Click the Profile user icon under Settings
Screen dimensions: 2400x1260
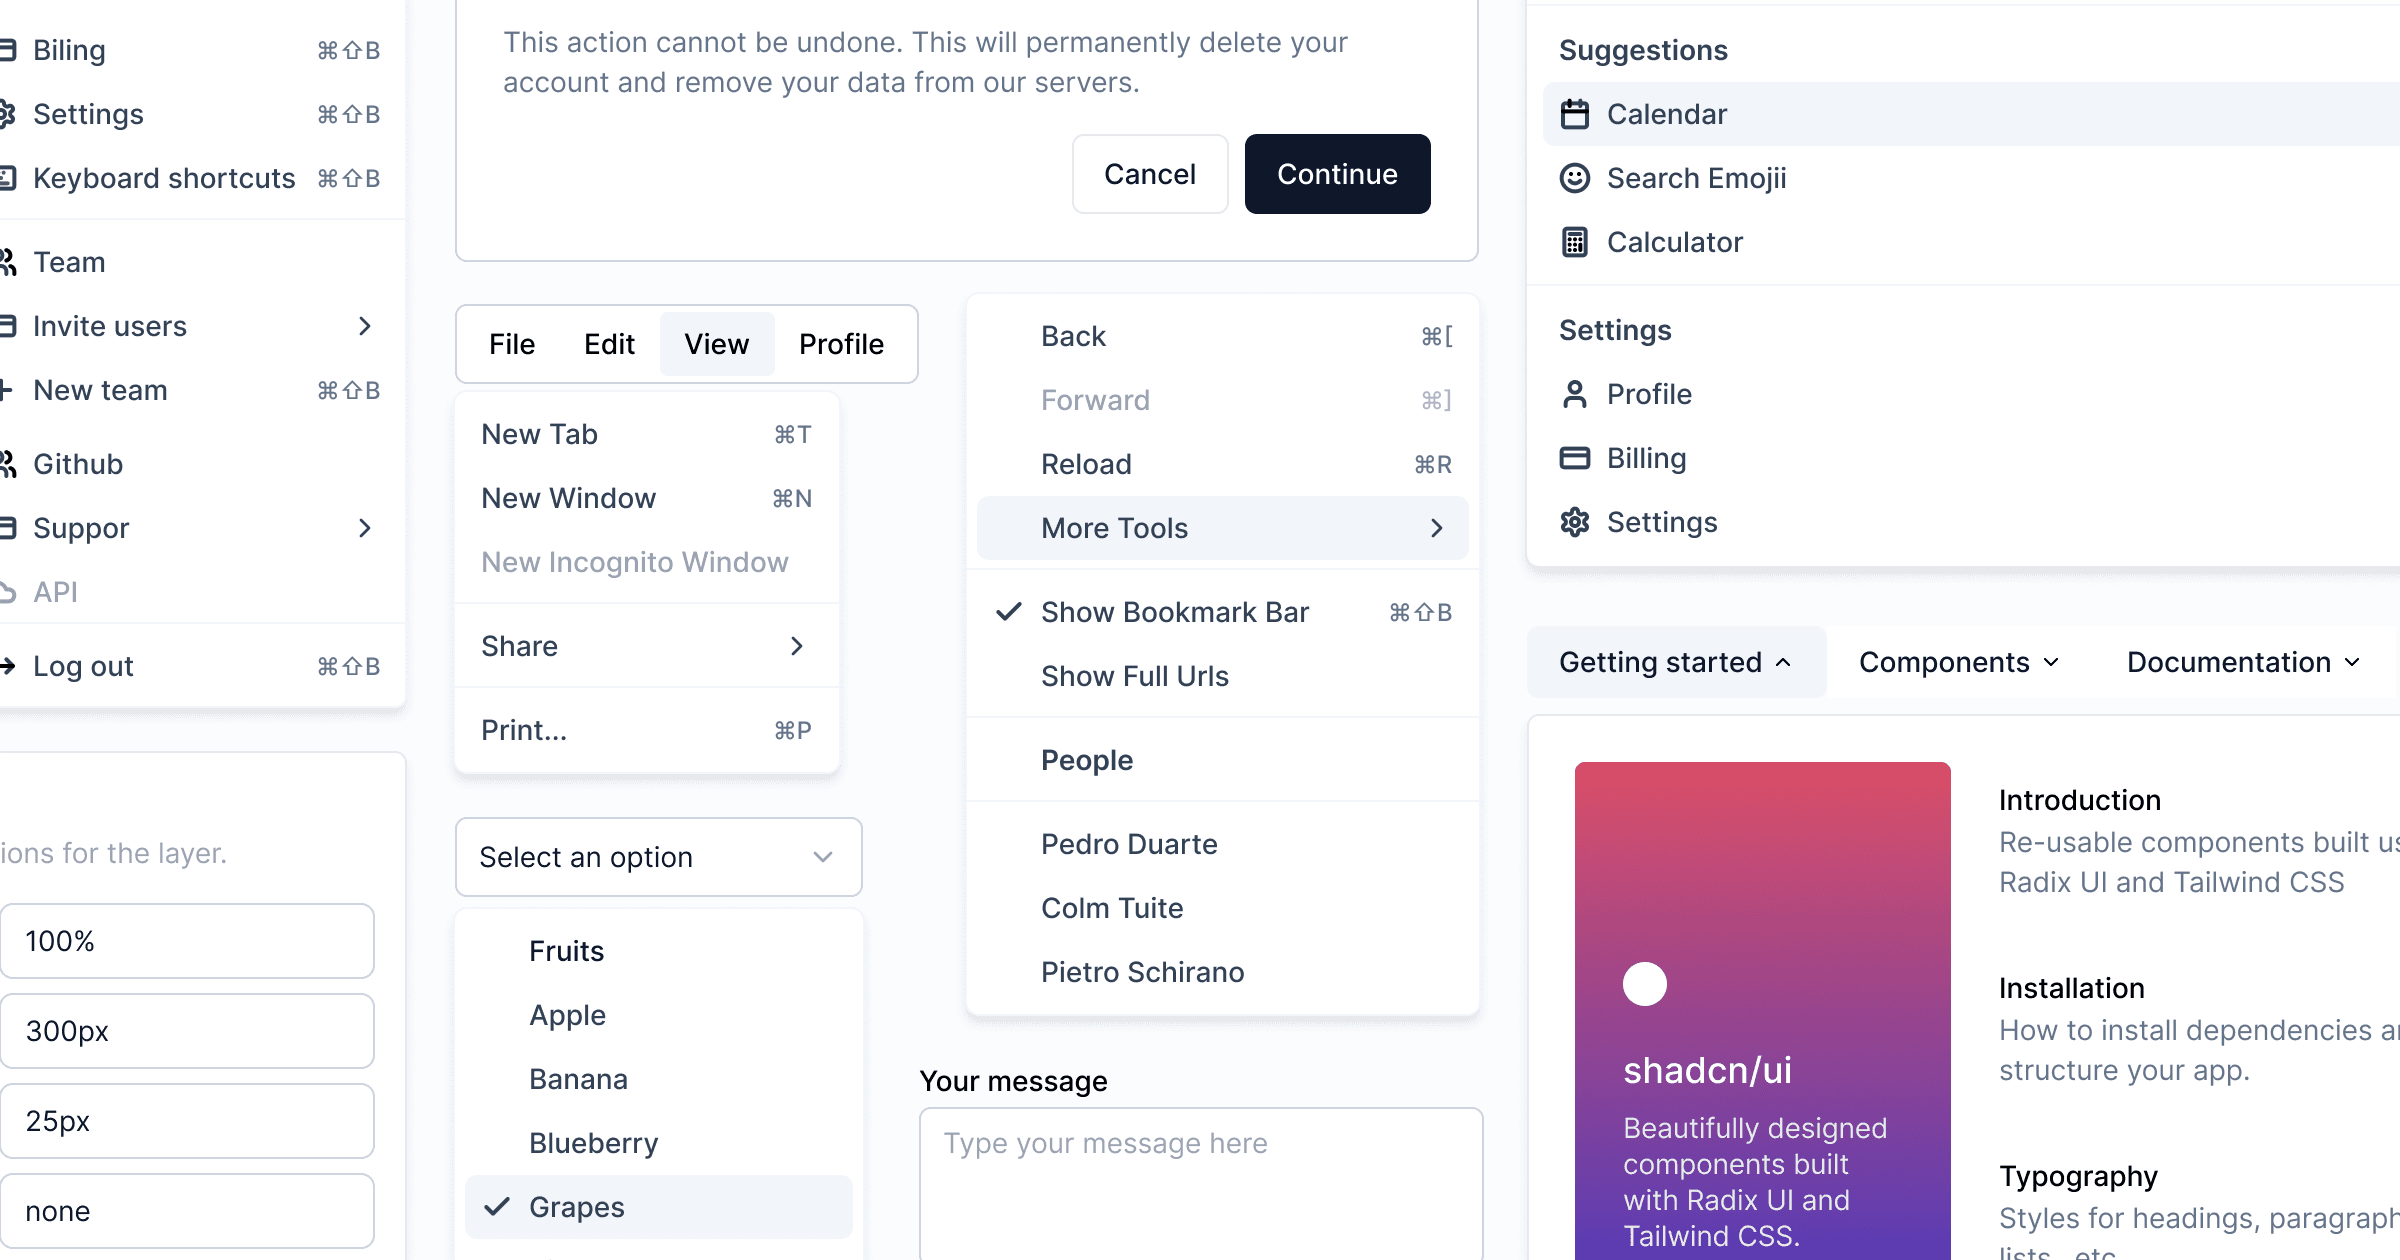1575,394
